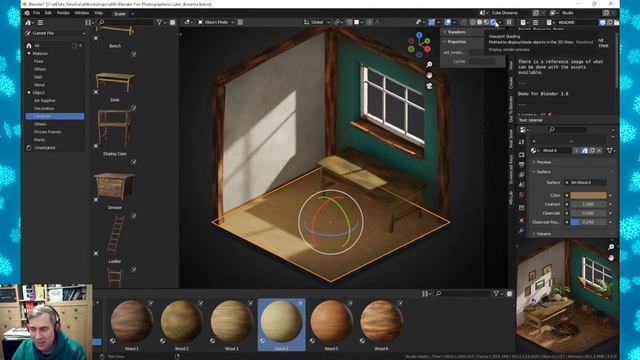The width and height of the screenshot is (640, 360).
Task: Collapse the Object catalog
Action: pos(29,93)
